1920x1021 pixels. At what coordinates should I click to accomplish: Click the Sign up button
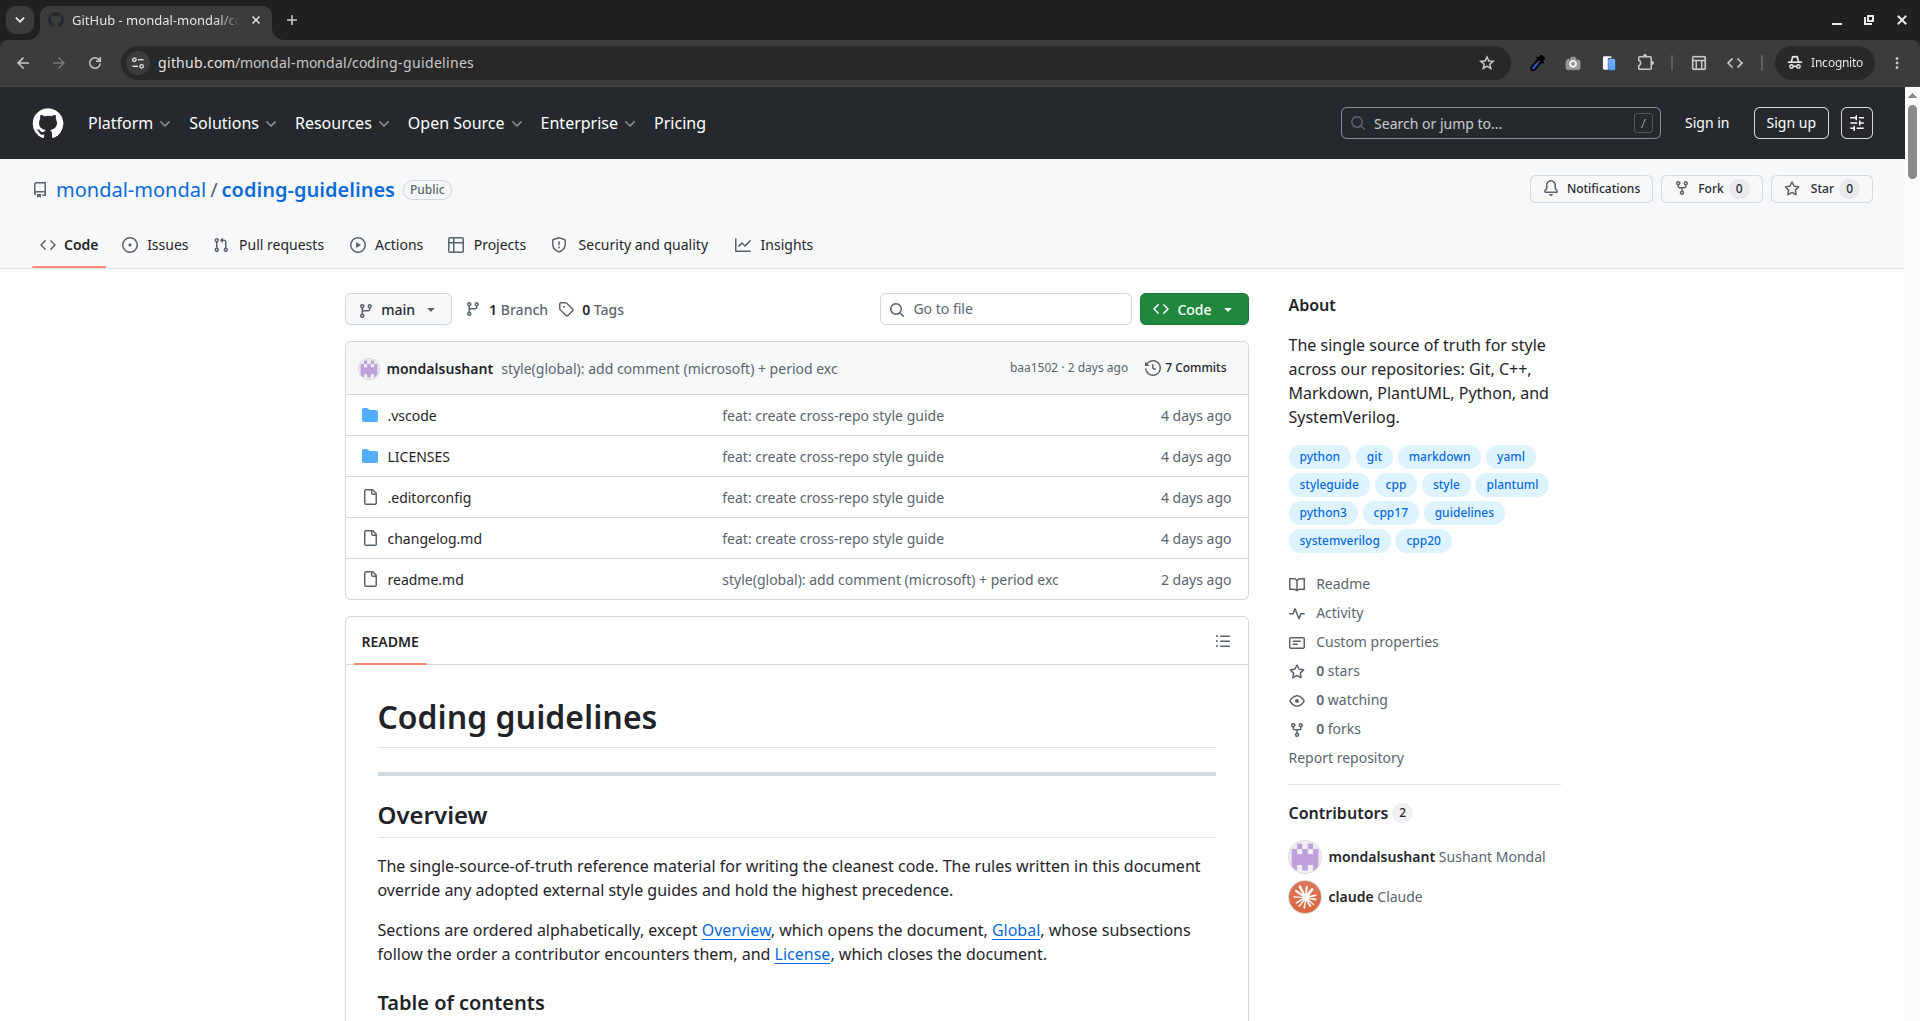(1791, 123)
